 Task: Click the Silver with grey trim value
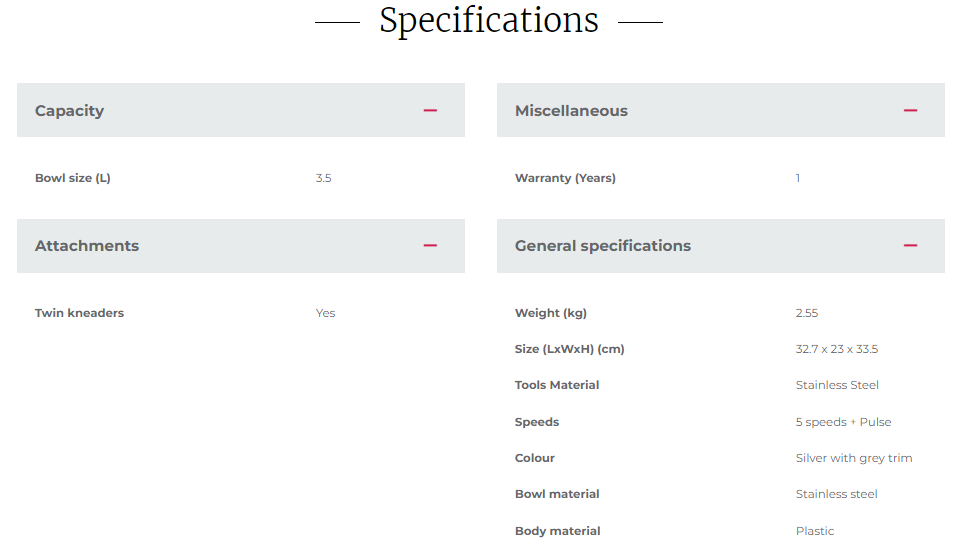point(854,458)
